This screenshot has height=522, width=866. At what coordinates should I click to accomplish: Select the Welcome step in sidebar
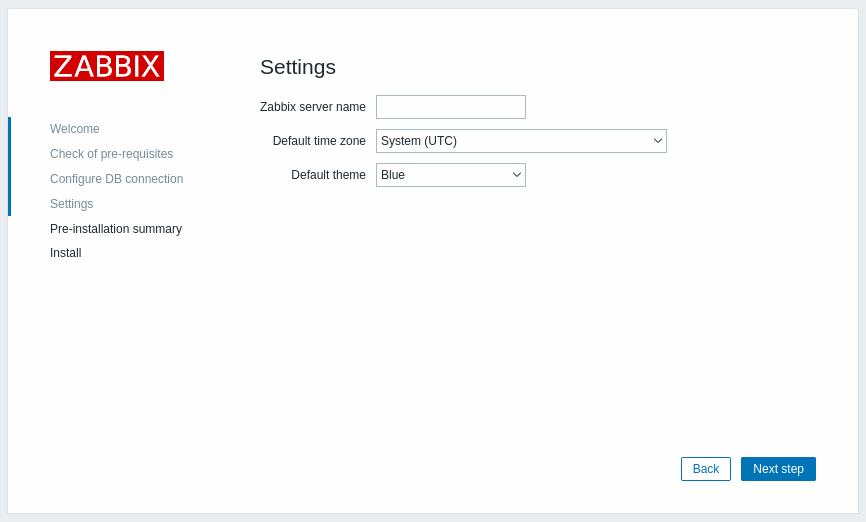pos(75,129)
